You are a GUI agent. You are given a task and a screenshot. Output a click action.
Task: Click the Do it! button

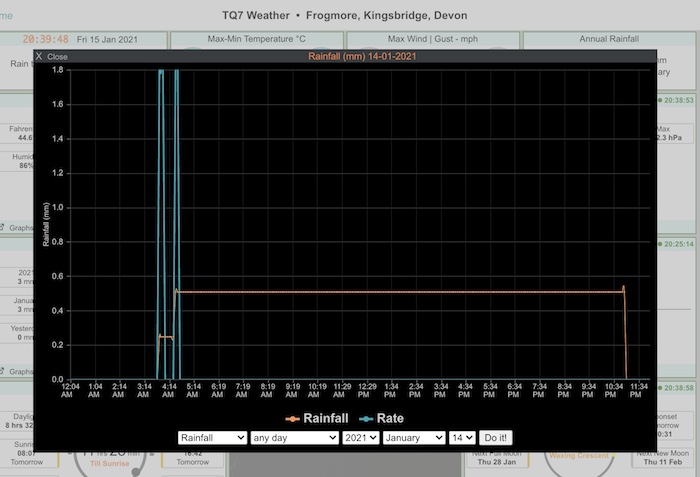point(496,438)
